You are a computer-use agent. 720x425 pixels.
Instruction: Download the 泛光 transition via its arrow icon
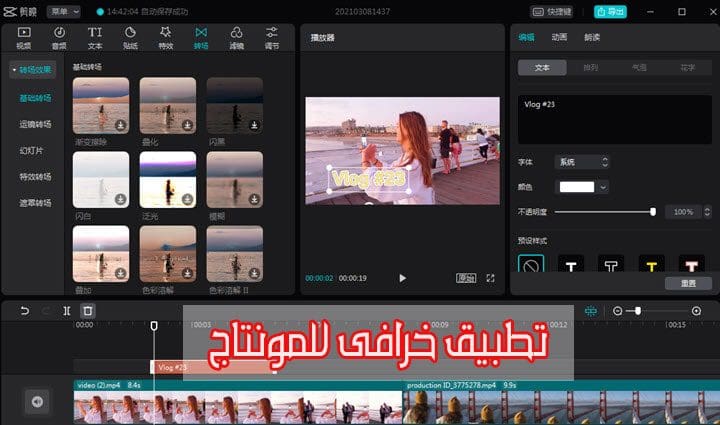pyautogui.click(x=187, y=199)
